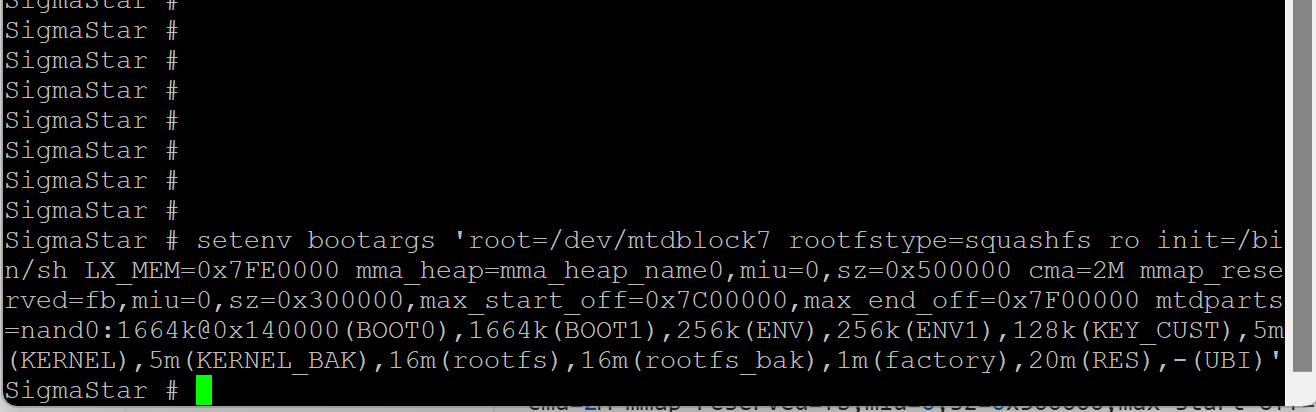
Task: Click the last SigmaStar # prompt
Action: (x=91, y=391)
